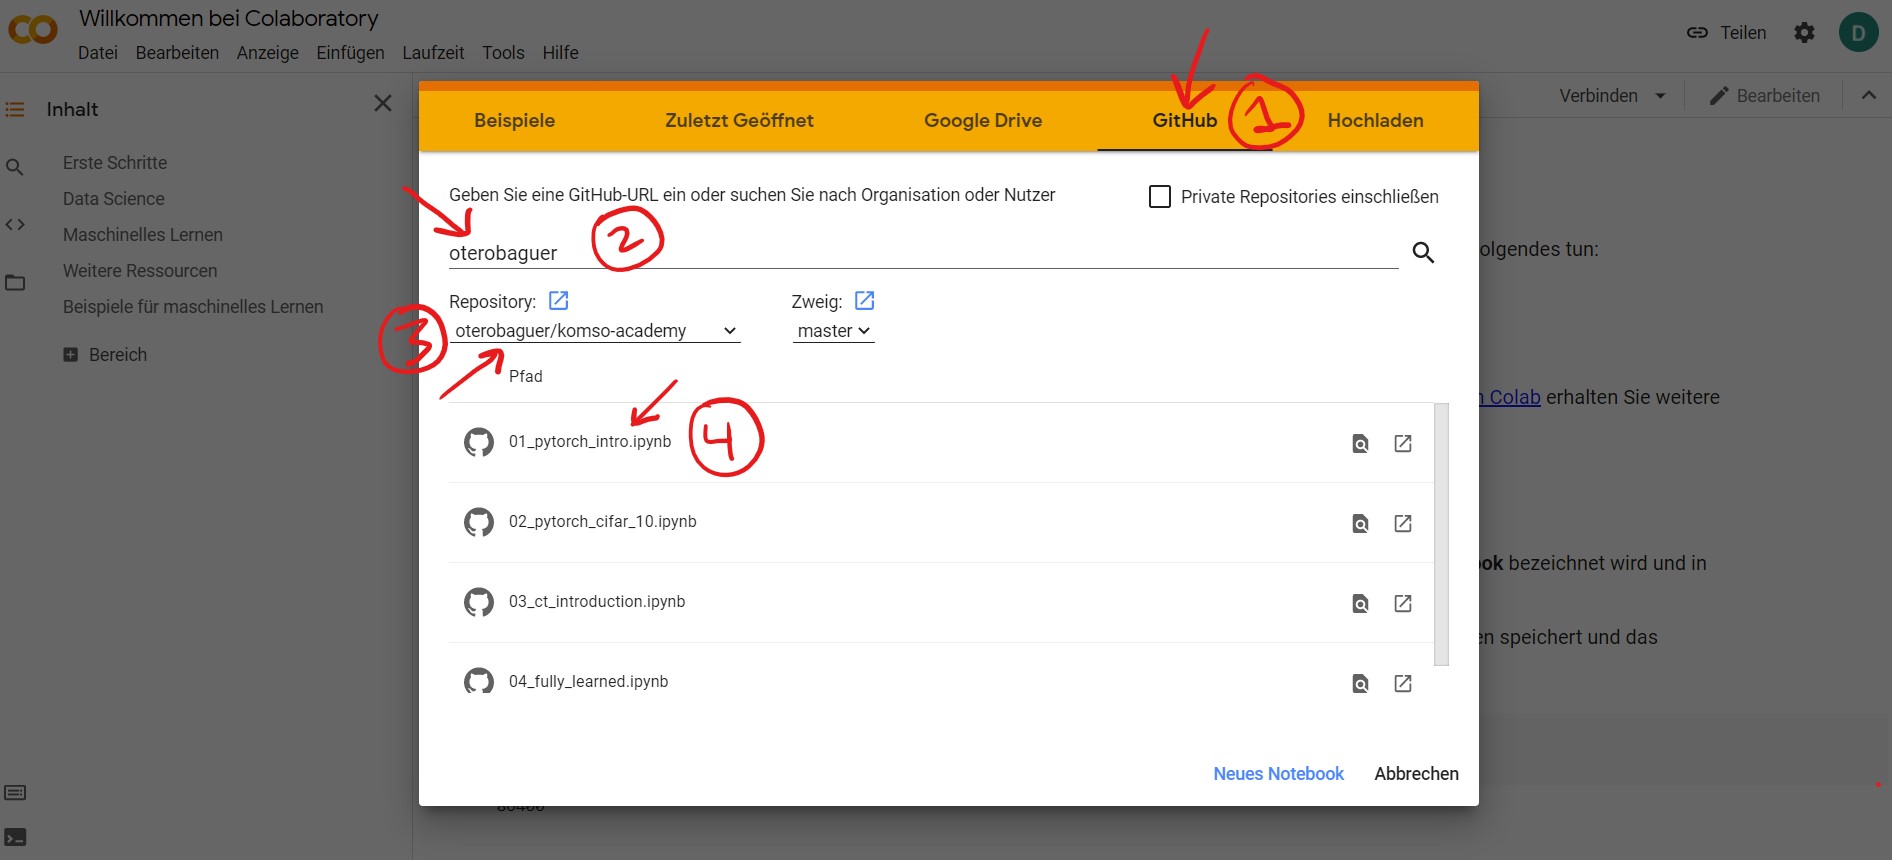The width and height of the screenshot is (1892, 860).
Task: Expand the Repository dropdown
Action: coord(595,331)
